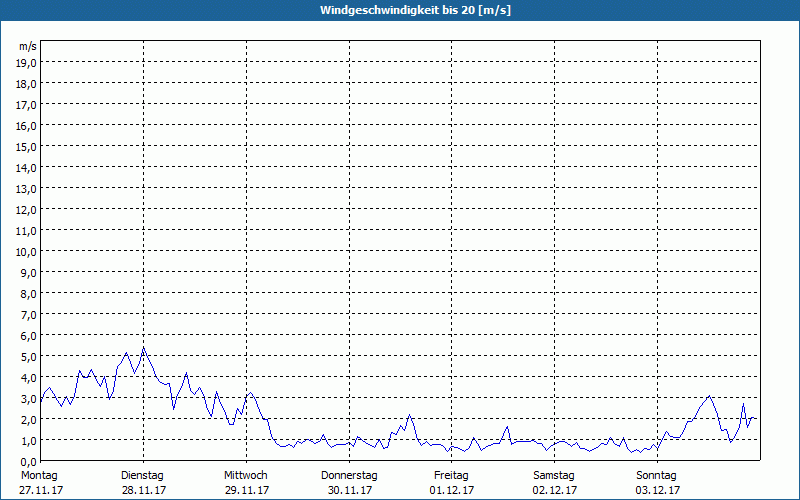
Task: Click the date 29.11.17
Action: 247,490
